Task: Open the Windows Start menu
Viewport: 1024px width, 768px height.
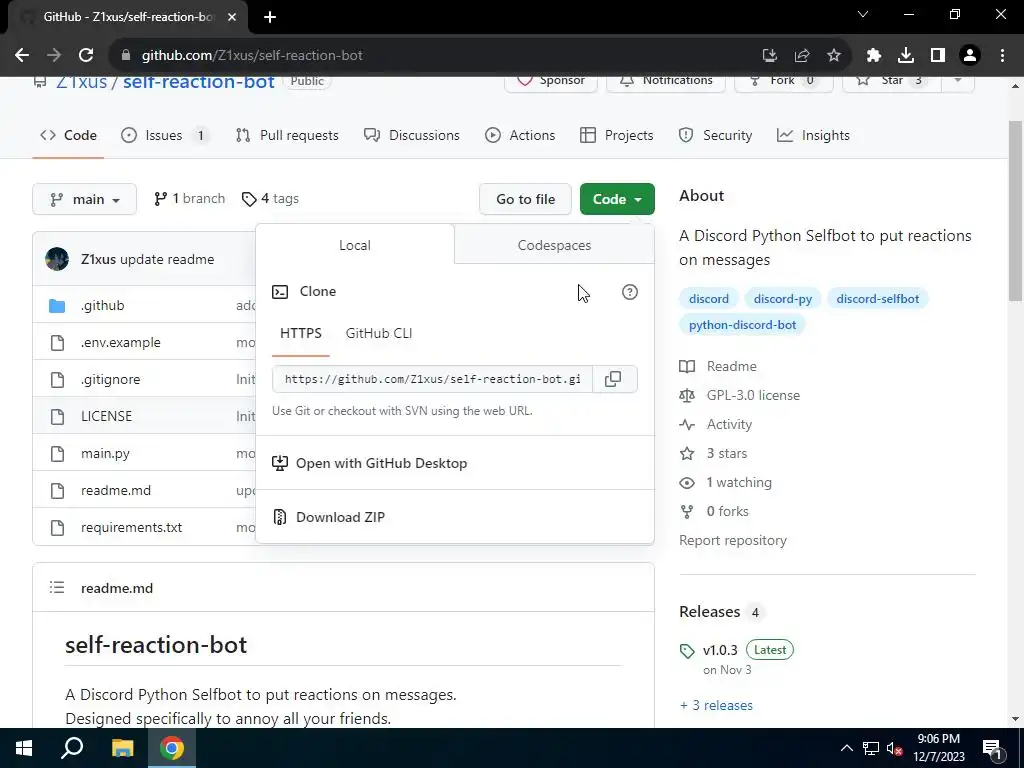Action: 24,748
